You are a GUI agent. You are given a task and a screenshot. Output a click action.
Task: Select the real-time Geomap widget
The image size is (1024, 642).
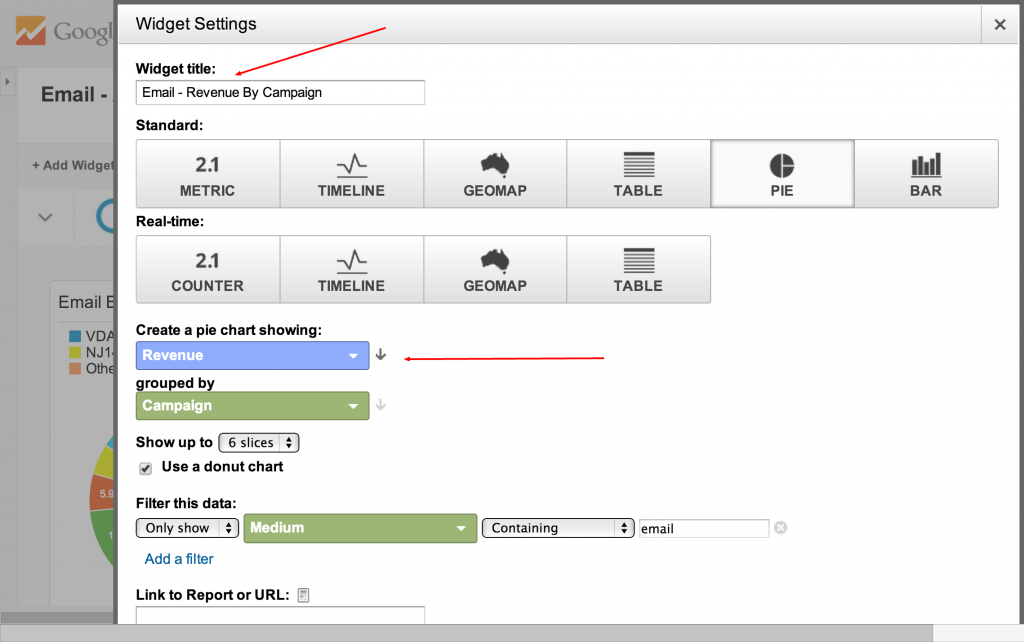495,270
